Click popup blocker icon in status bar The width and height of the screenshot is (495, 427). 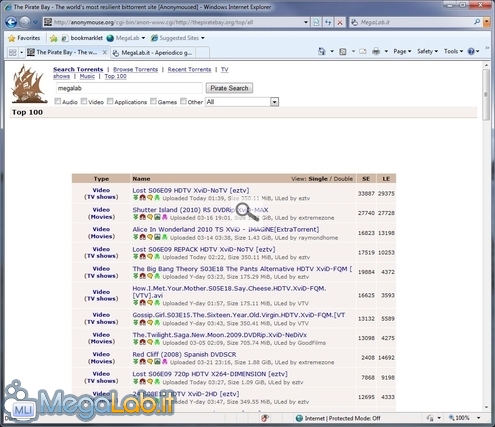click(x=265, y=418)
